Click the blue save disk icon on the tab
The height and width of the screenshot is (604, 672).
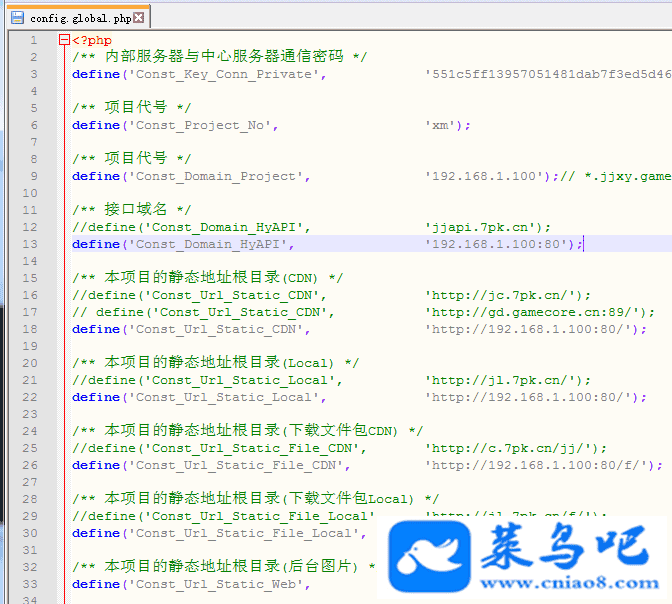pos(17,18)
